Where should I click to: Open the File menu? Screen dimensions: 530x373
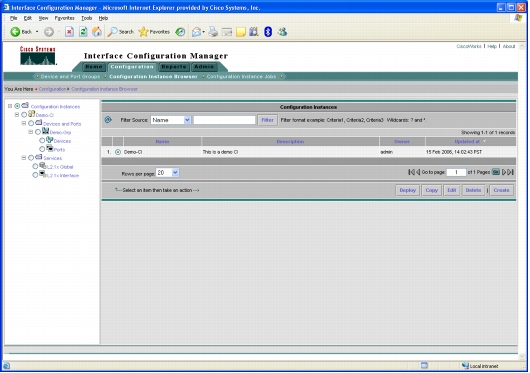coord(14,18)
